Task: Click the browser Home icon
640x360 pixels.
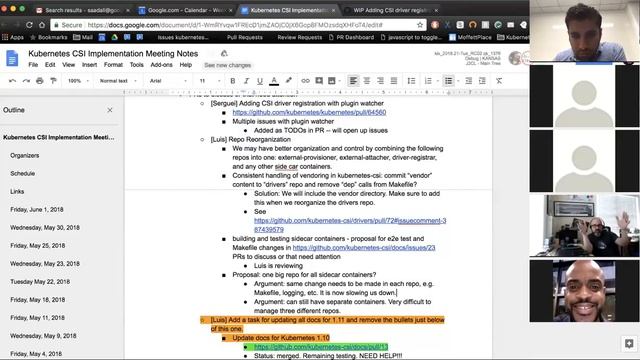Action: click(42, 25)
